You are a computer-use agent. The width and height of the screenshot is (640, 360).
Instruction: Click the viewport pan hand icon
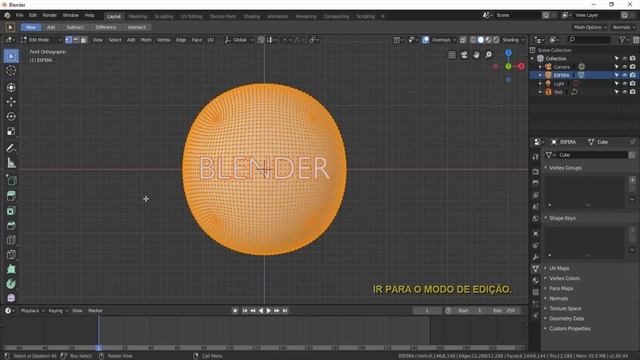[476, 55]
